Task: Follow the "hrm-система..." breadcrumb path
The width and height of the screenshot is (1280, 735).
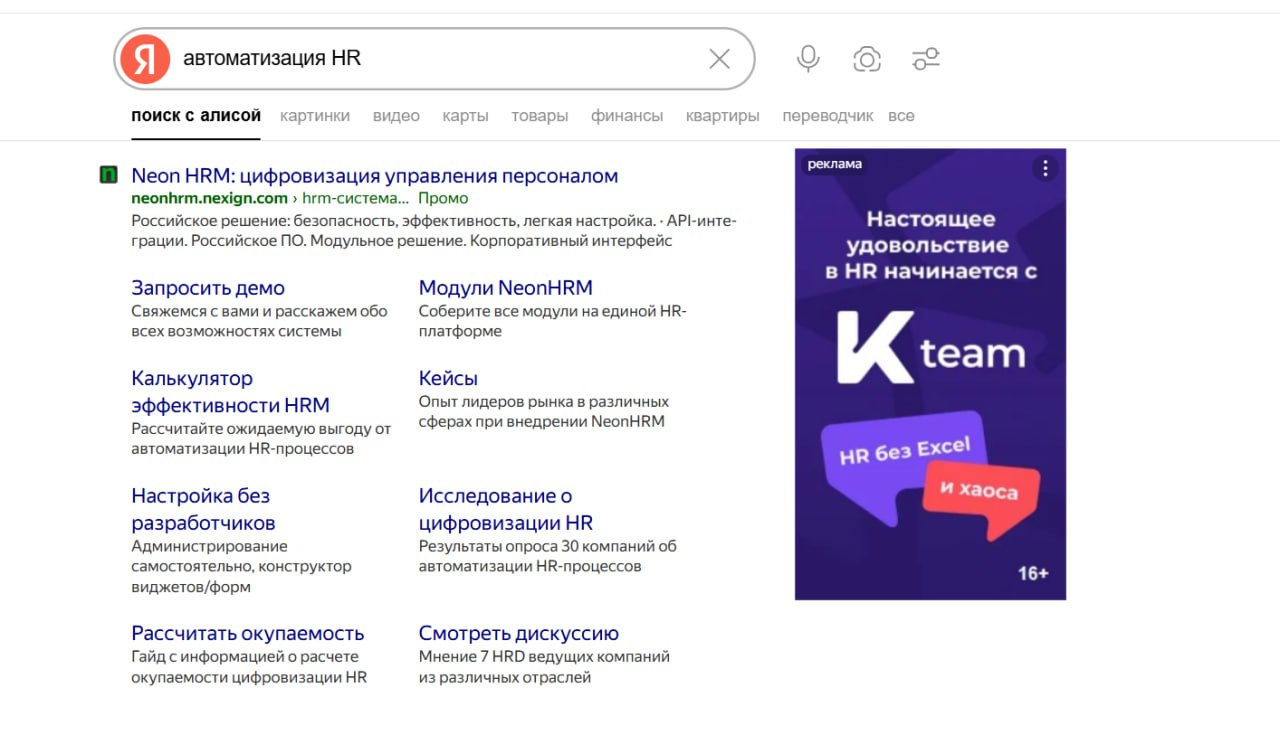Action: 355,198
